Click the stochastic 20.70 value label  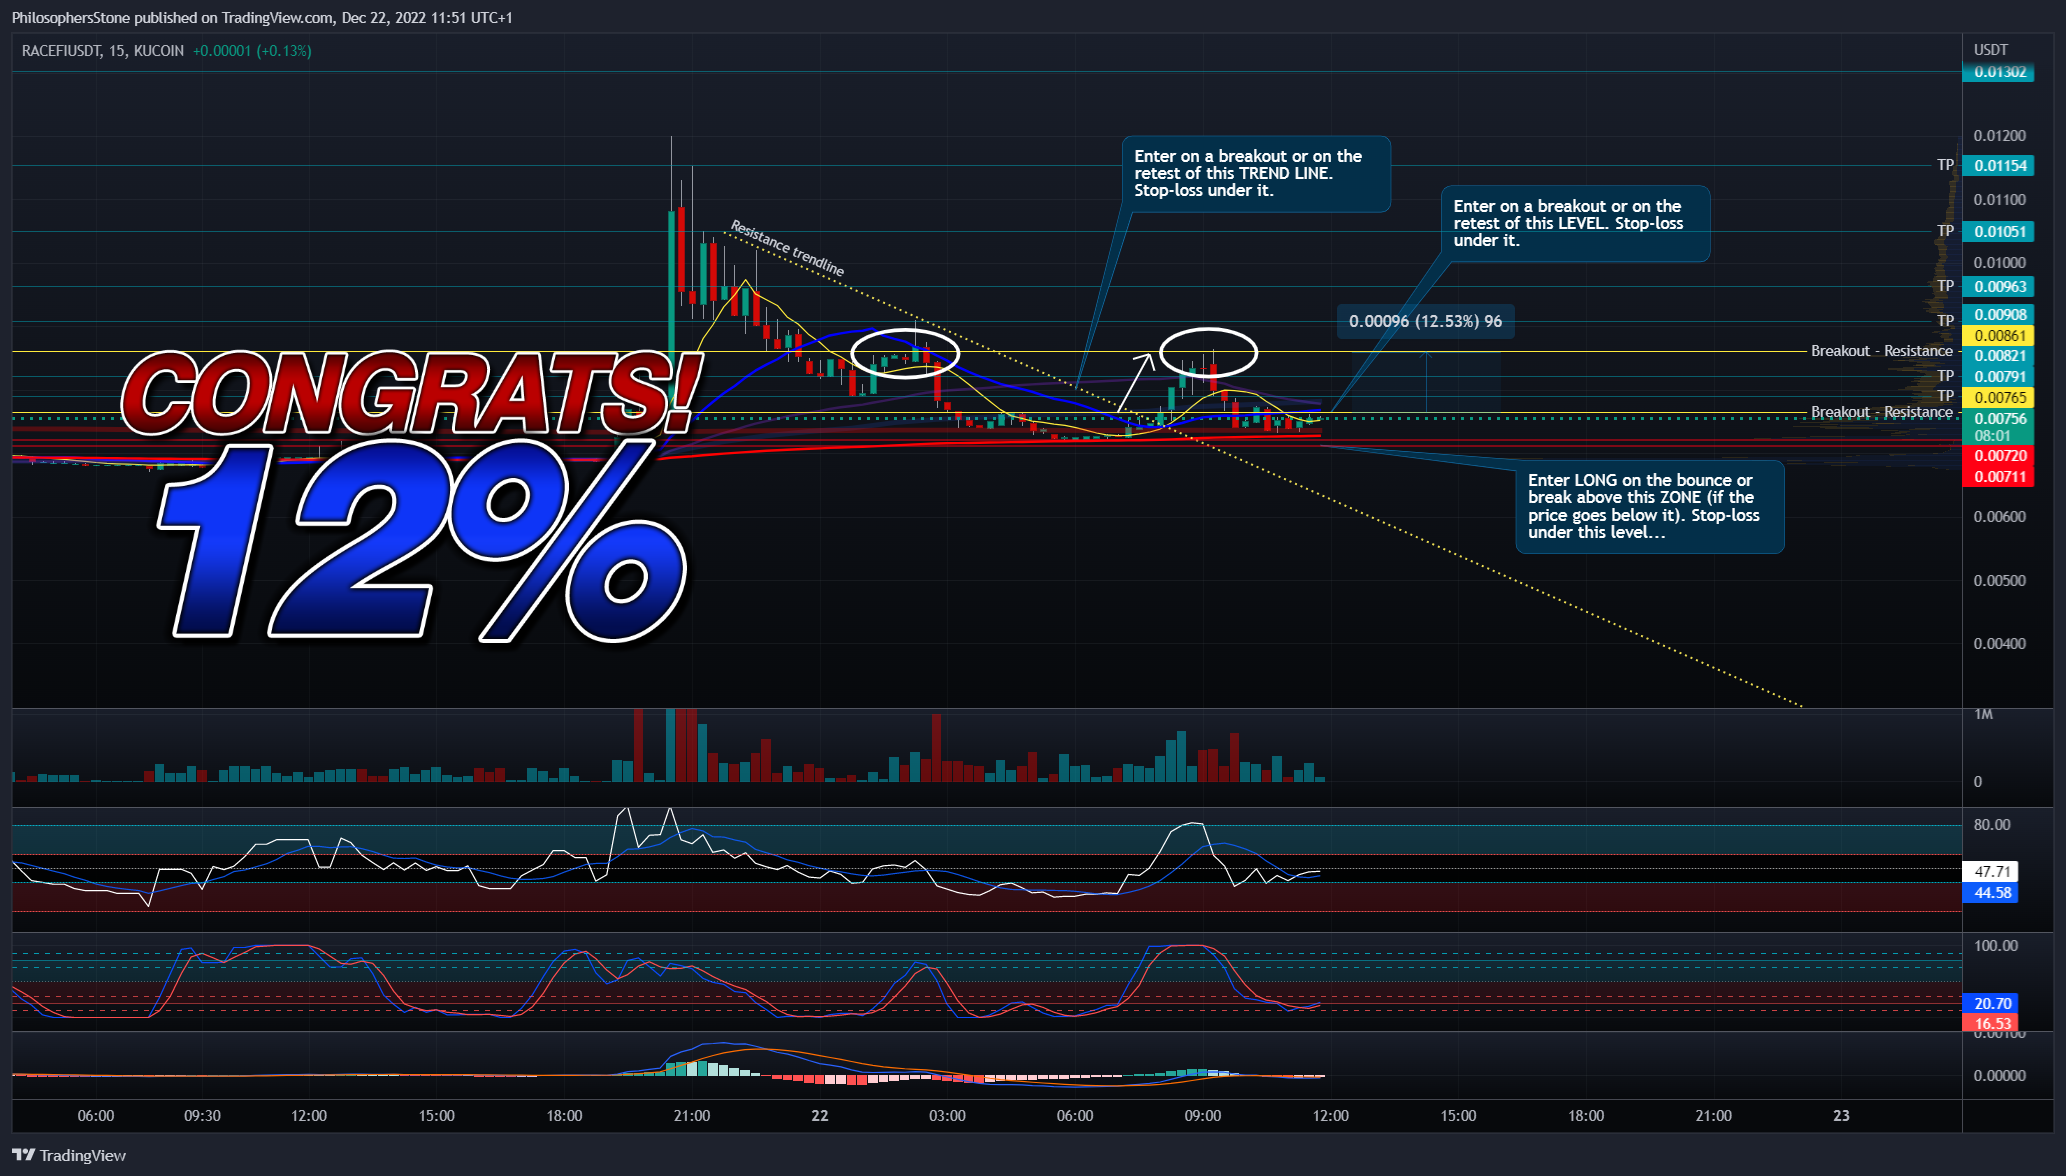pyautogui.click(x=1991, y=1004)
